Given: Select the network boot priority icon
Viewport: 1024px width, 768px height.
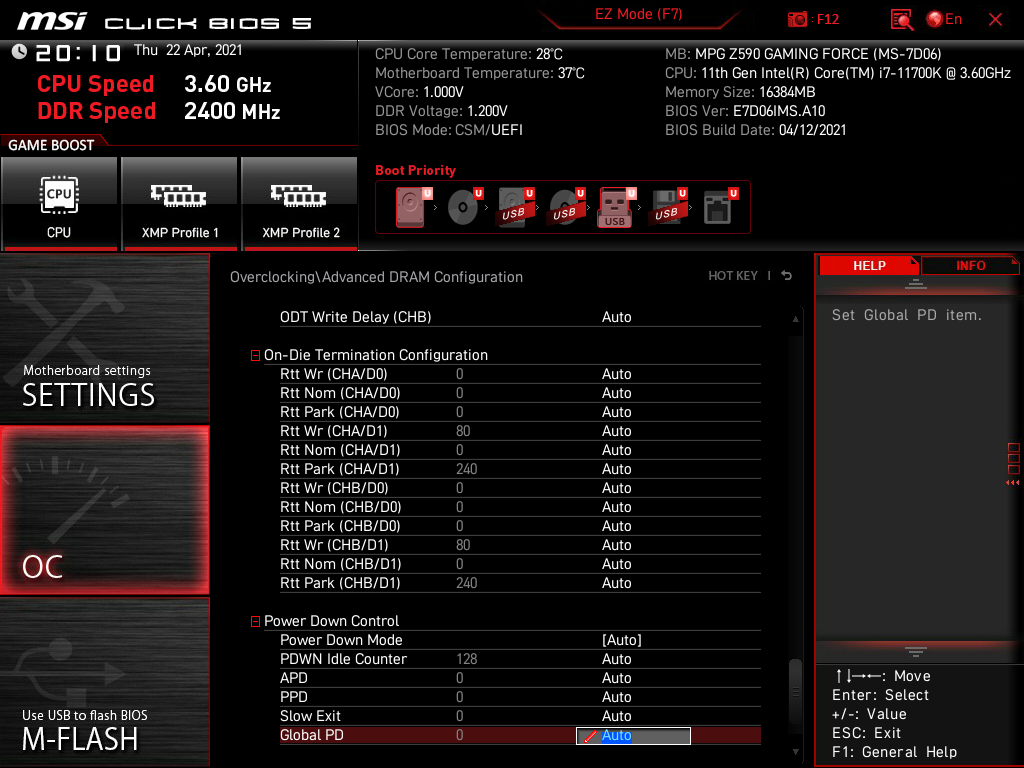Looking at the screenshot, I should point(719,206).
